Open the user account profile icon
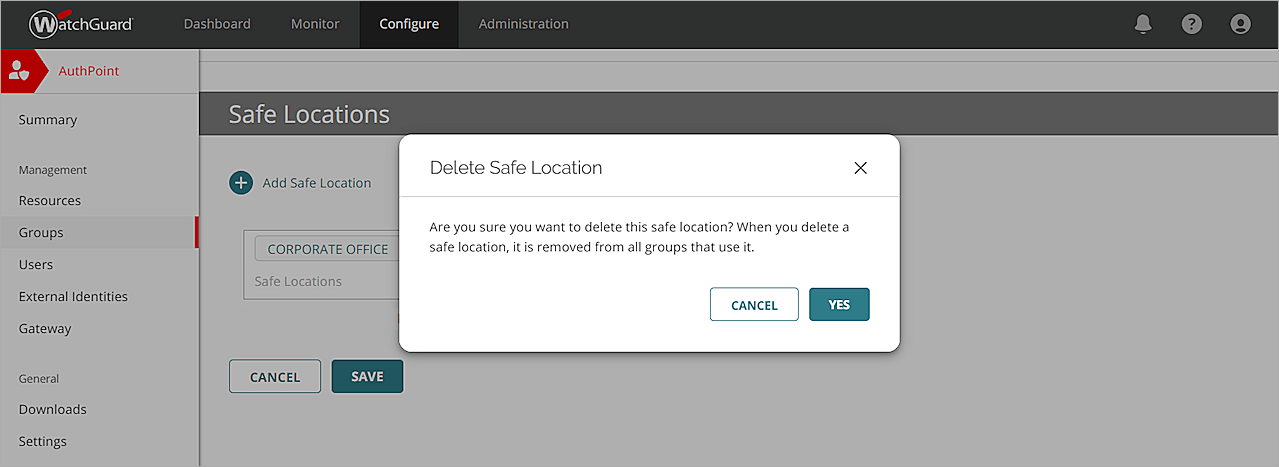Image resolution: width=1279 pixels, height=467 pixels. [x=1240, y=24]
